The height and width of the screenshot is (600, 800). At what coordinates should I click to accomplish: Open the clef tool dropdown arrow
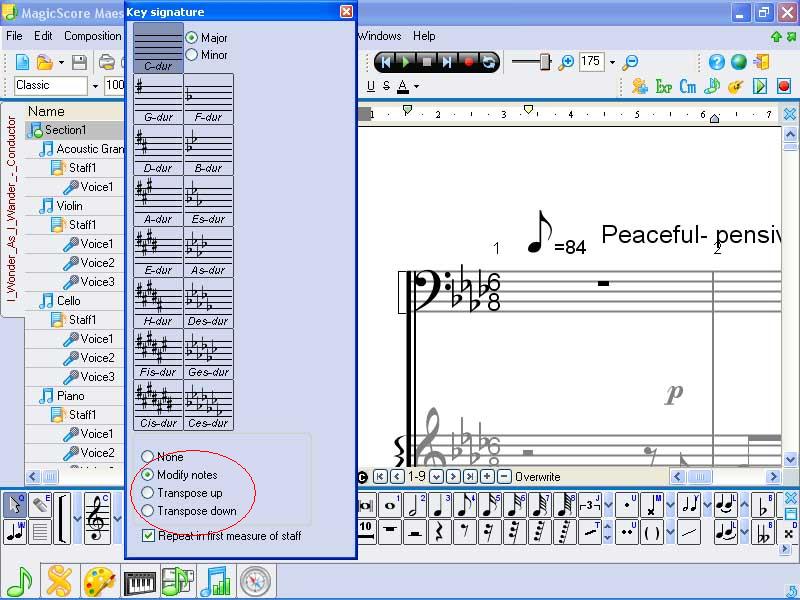click(x=117, y=519)
